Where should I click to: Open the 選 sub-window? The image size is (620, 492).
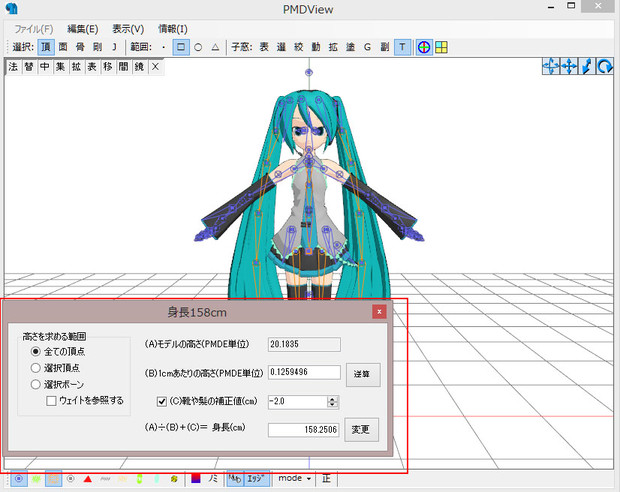pyautogui.click(x=281, y=47)
